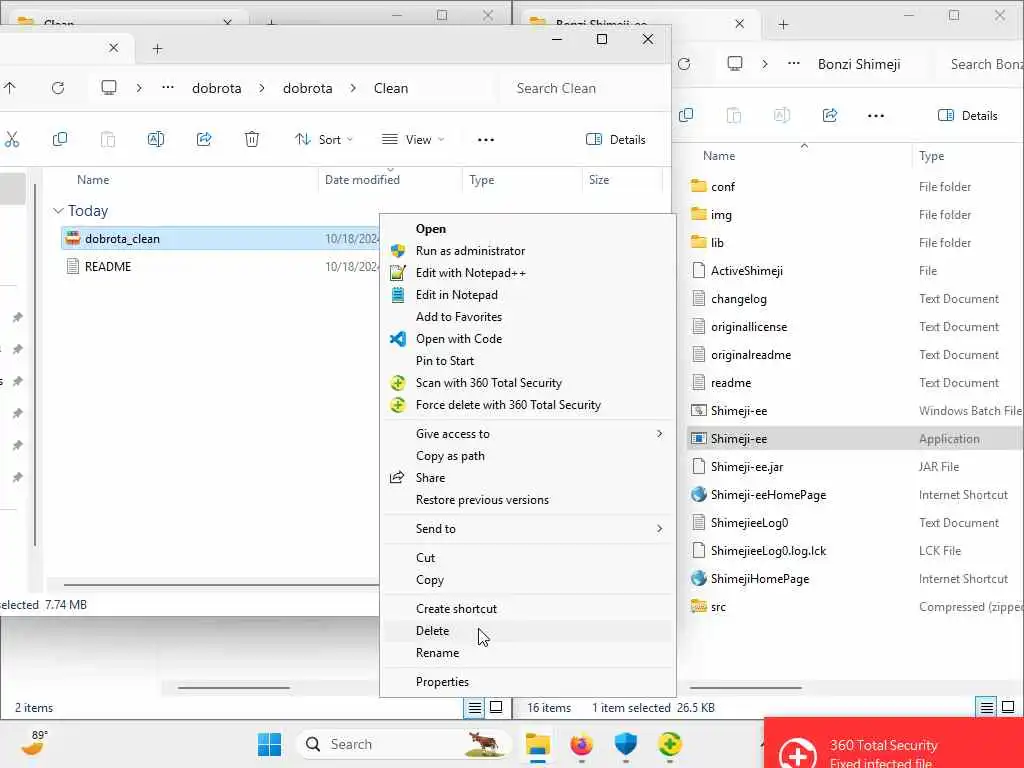Open new tab in Clean window

(x=157, y=49)
